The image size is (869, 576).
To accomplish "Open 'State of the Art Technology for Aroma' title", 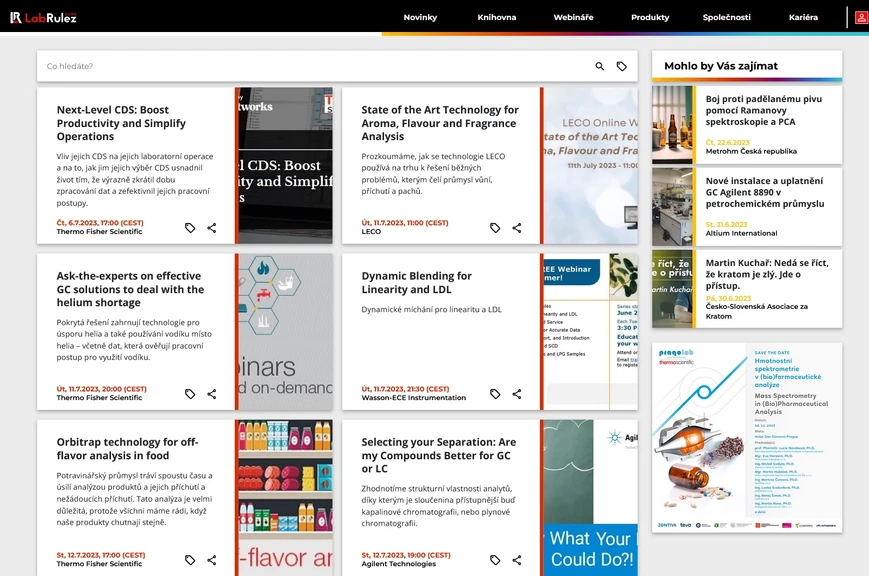I will [440, 123].
